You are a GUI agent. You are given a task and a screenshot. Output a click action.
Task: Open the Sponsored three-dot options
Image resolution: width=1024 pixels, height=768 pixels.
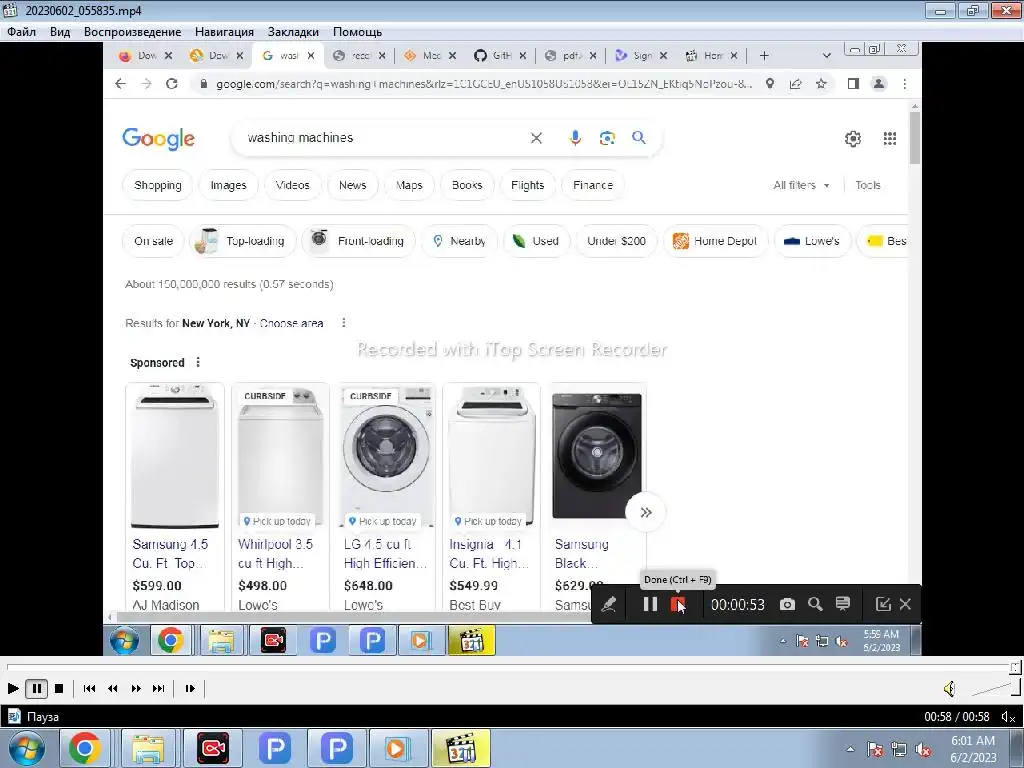198,362
